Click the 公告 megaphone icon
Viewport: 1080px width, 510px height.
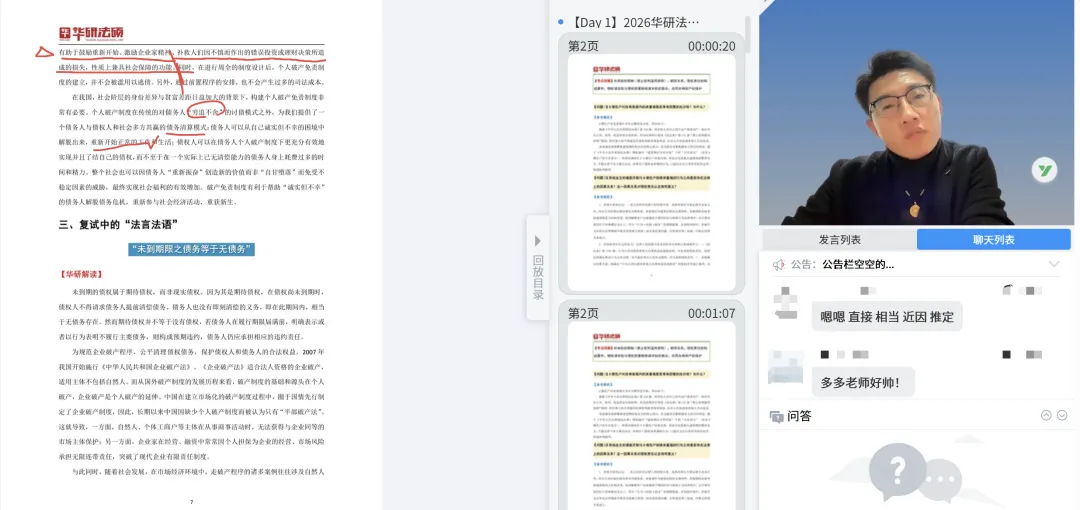coord(779,265)
